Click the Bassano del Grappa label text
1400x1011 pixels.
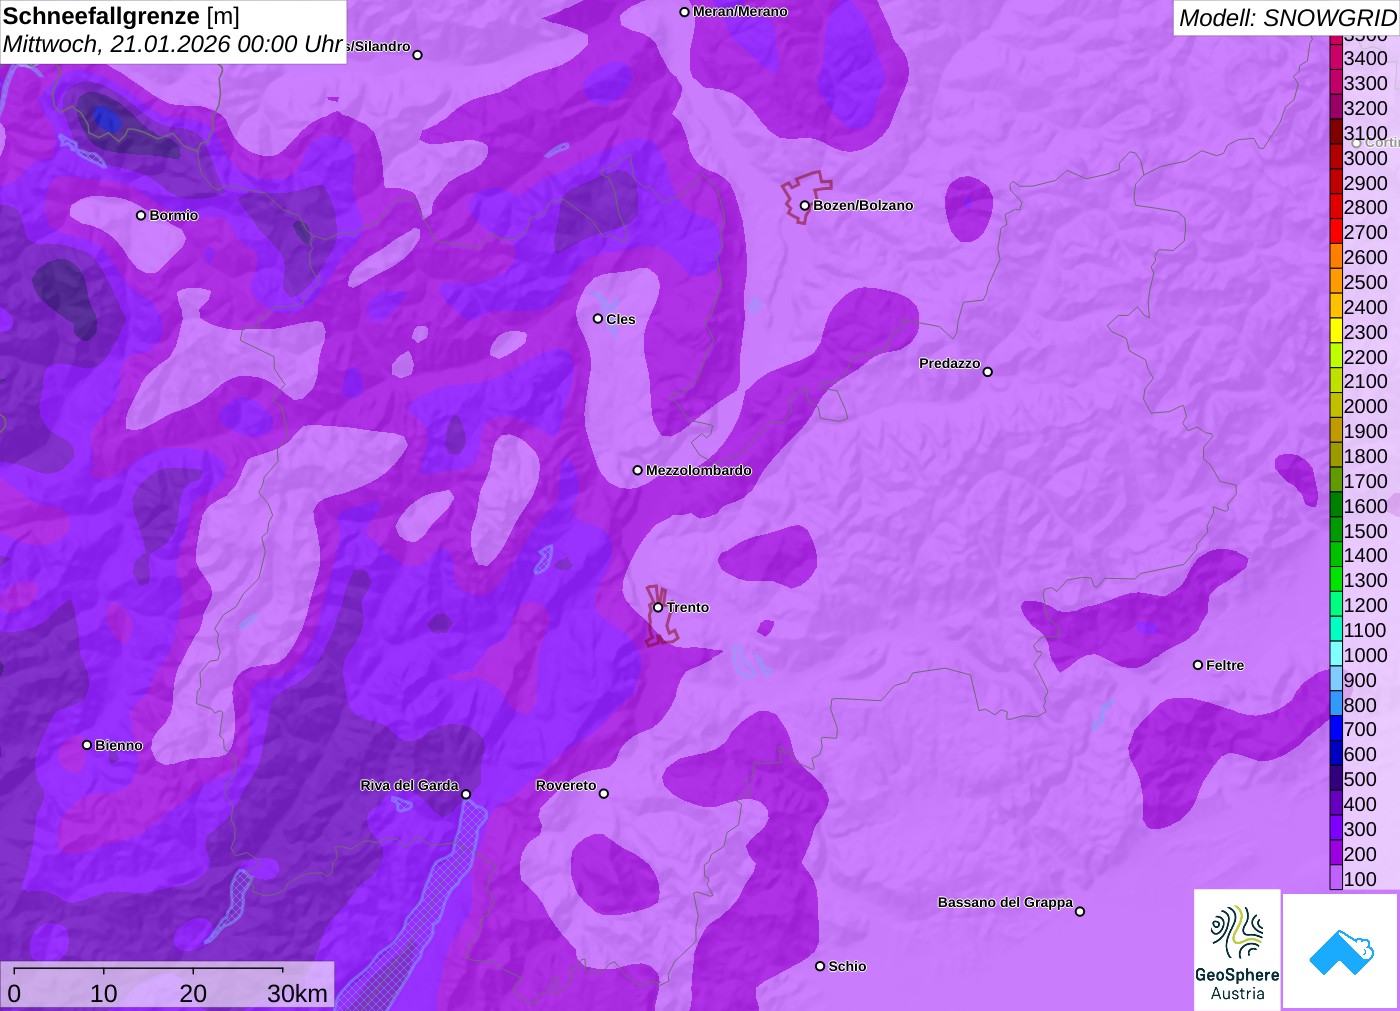pyautogui.click(x=1005, y=902)
